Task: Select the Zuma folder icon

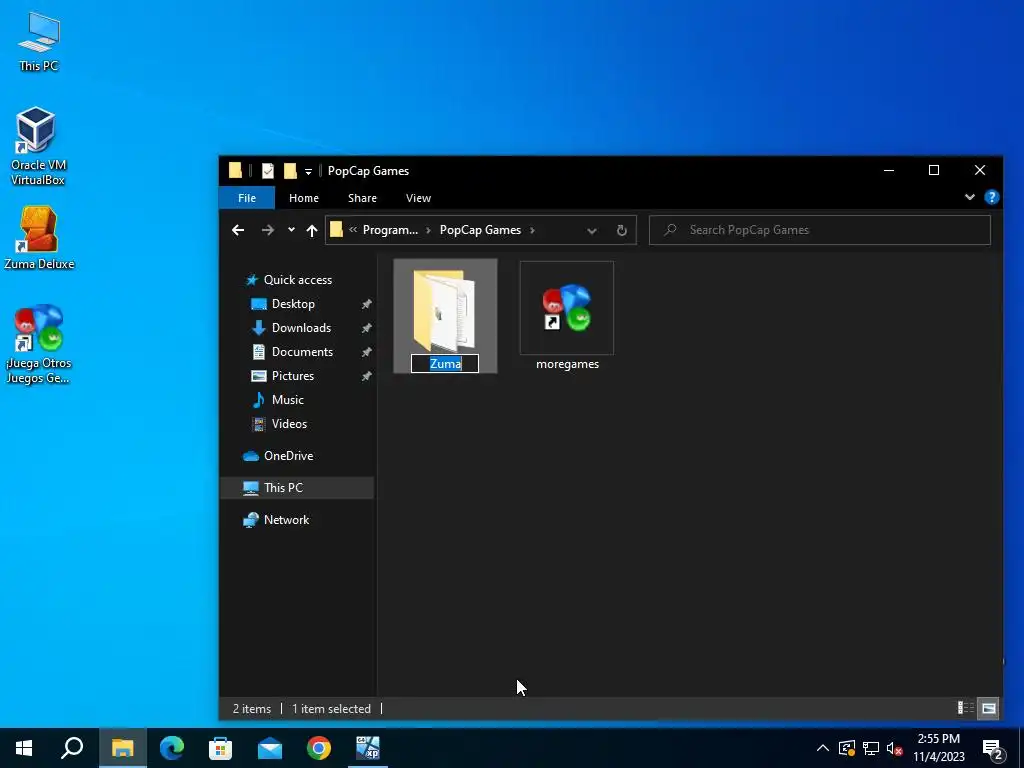Action: click(x=444, y=312)
